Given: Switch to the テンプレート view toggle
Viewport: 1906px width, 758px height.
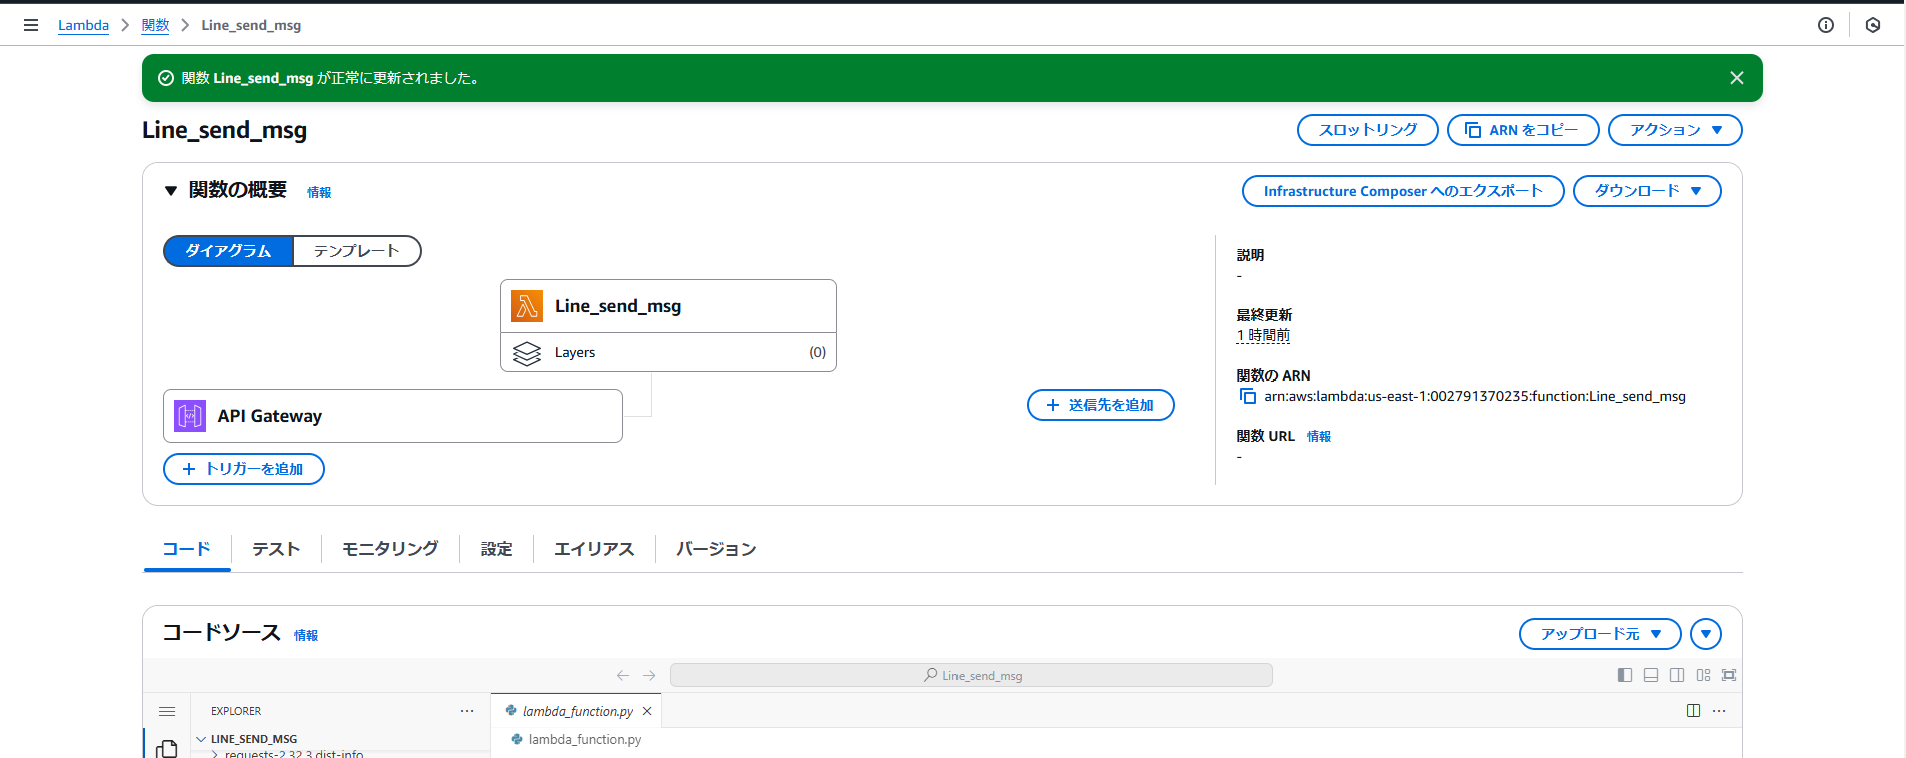Looking at the screenshot, I should [x=357, y=251].
